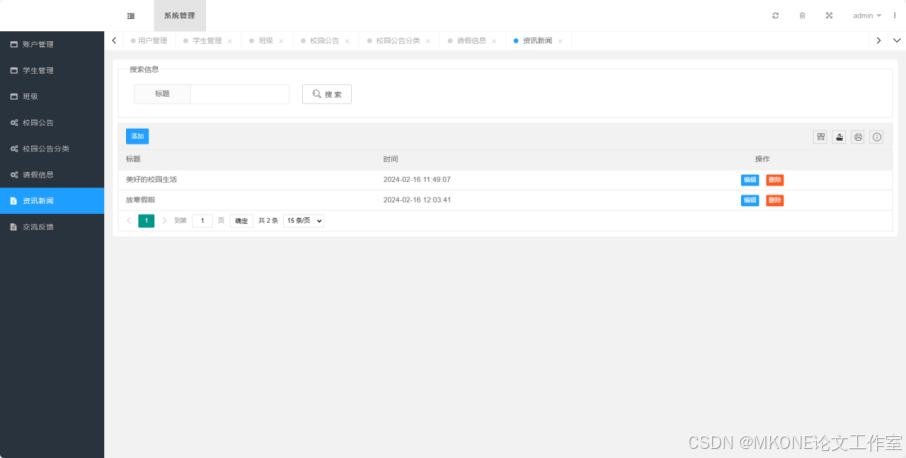The image size is (906, 458).
Task: Open 校园公告分类 in the sidebar
Action: [x=52, y=148]
